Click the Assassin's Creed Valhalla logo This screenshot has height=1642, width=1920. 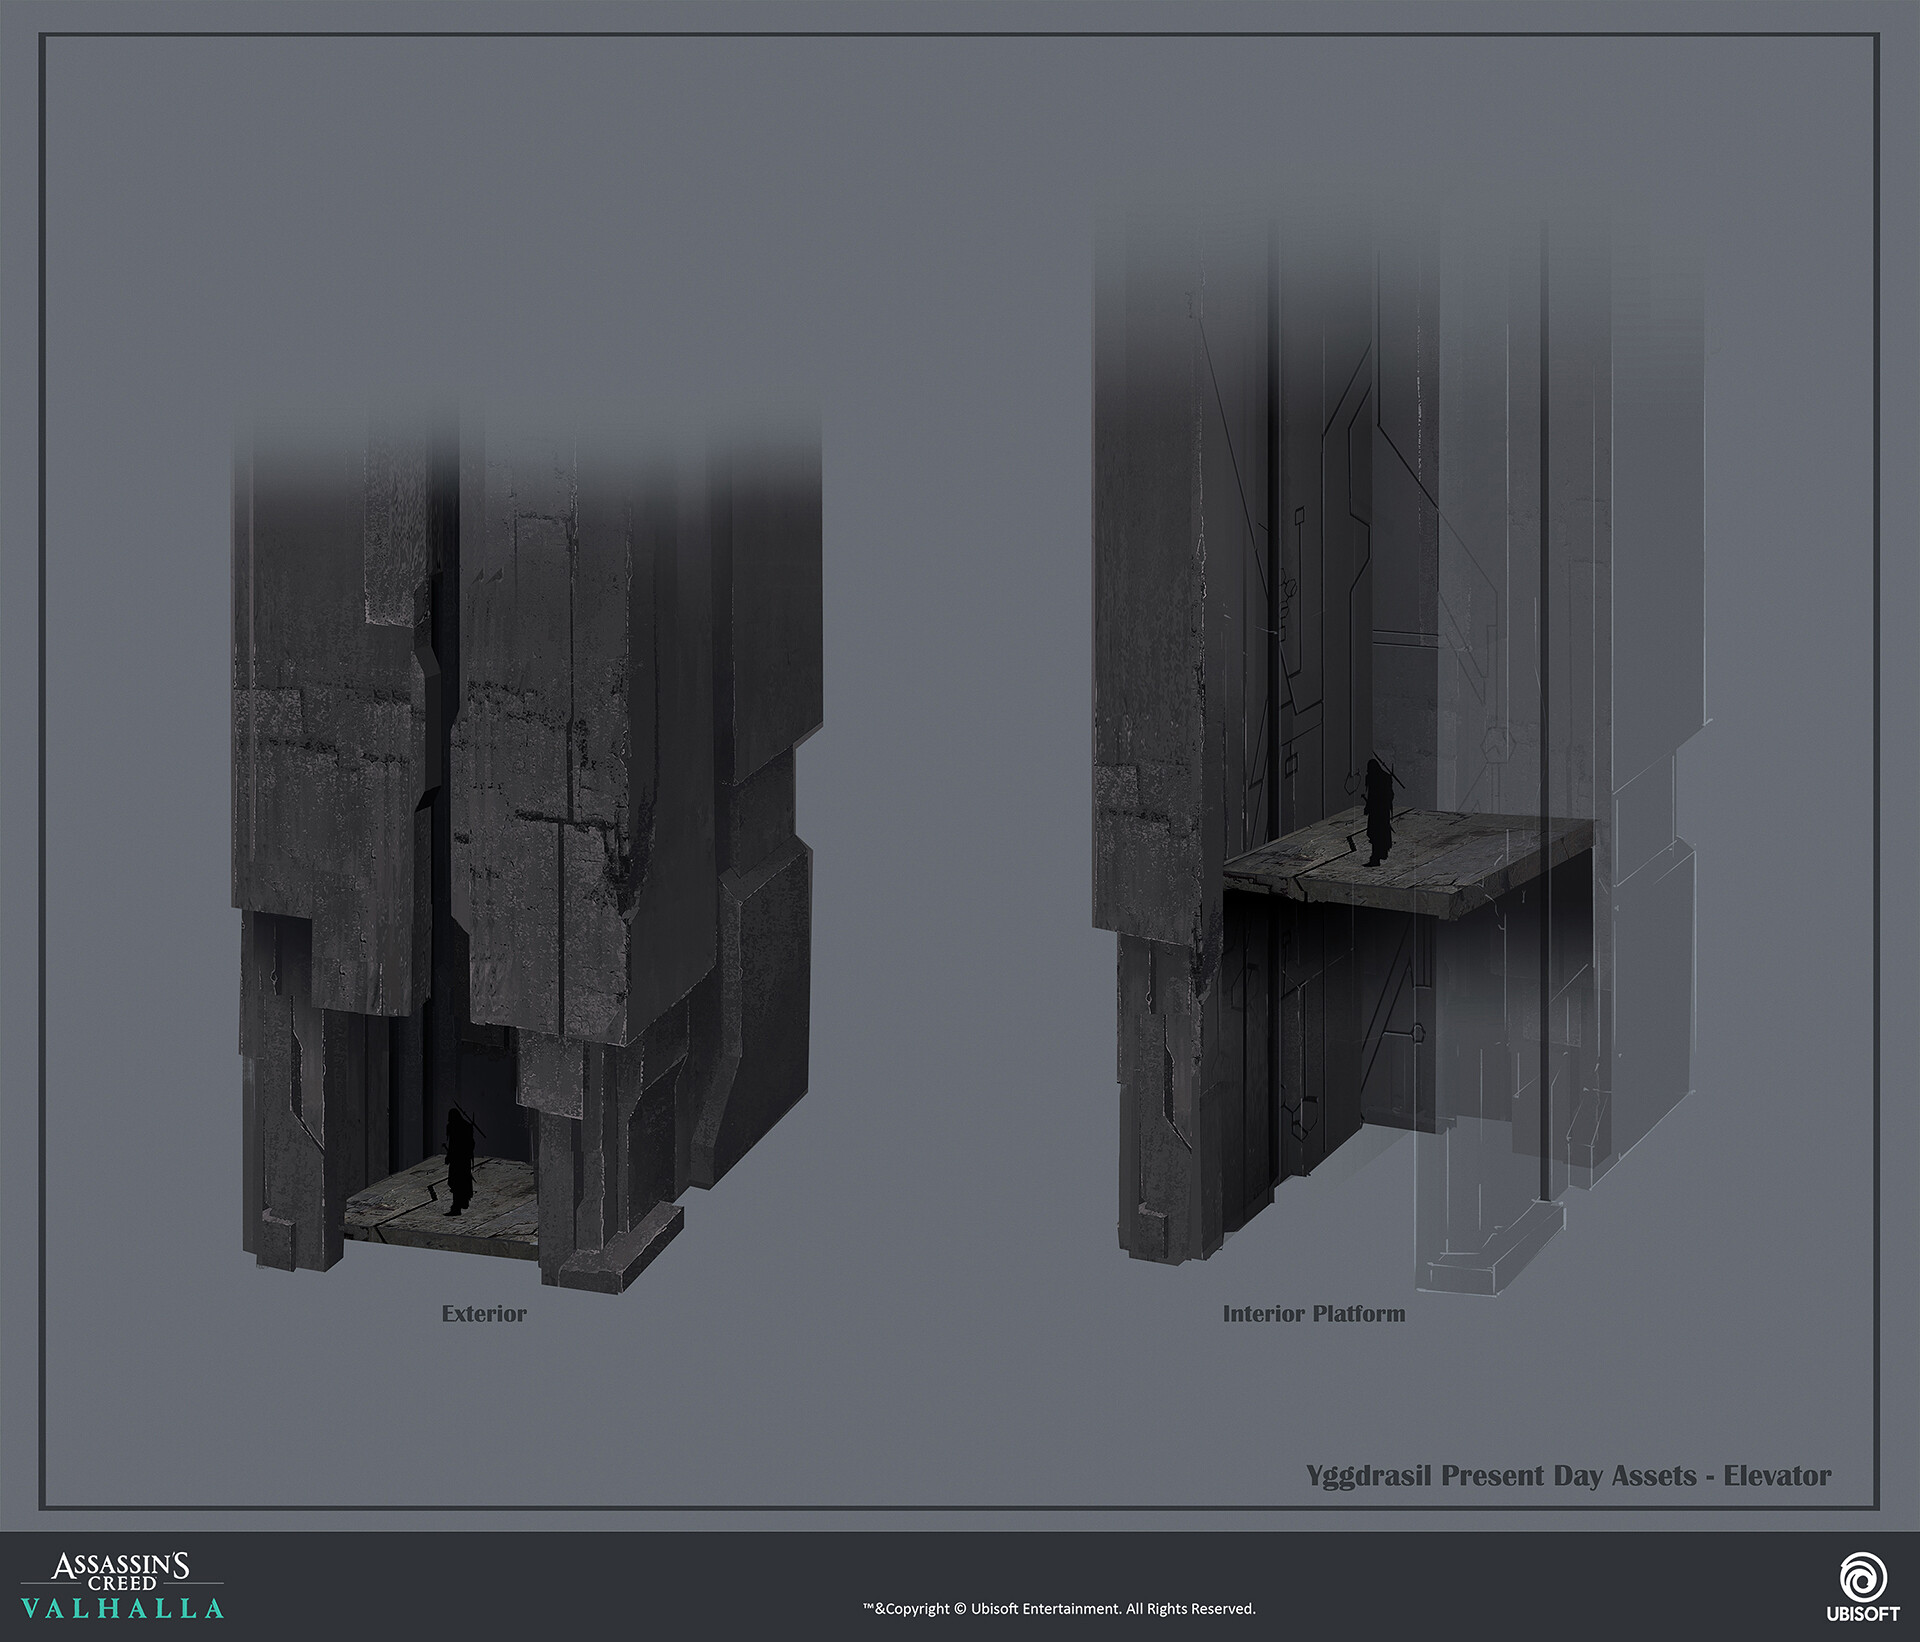point(123,1586)
